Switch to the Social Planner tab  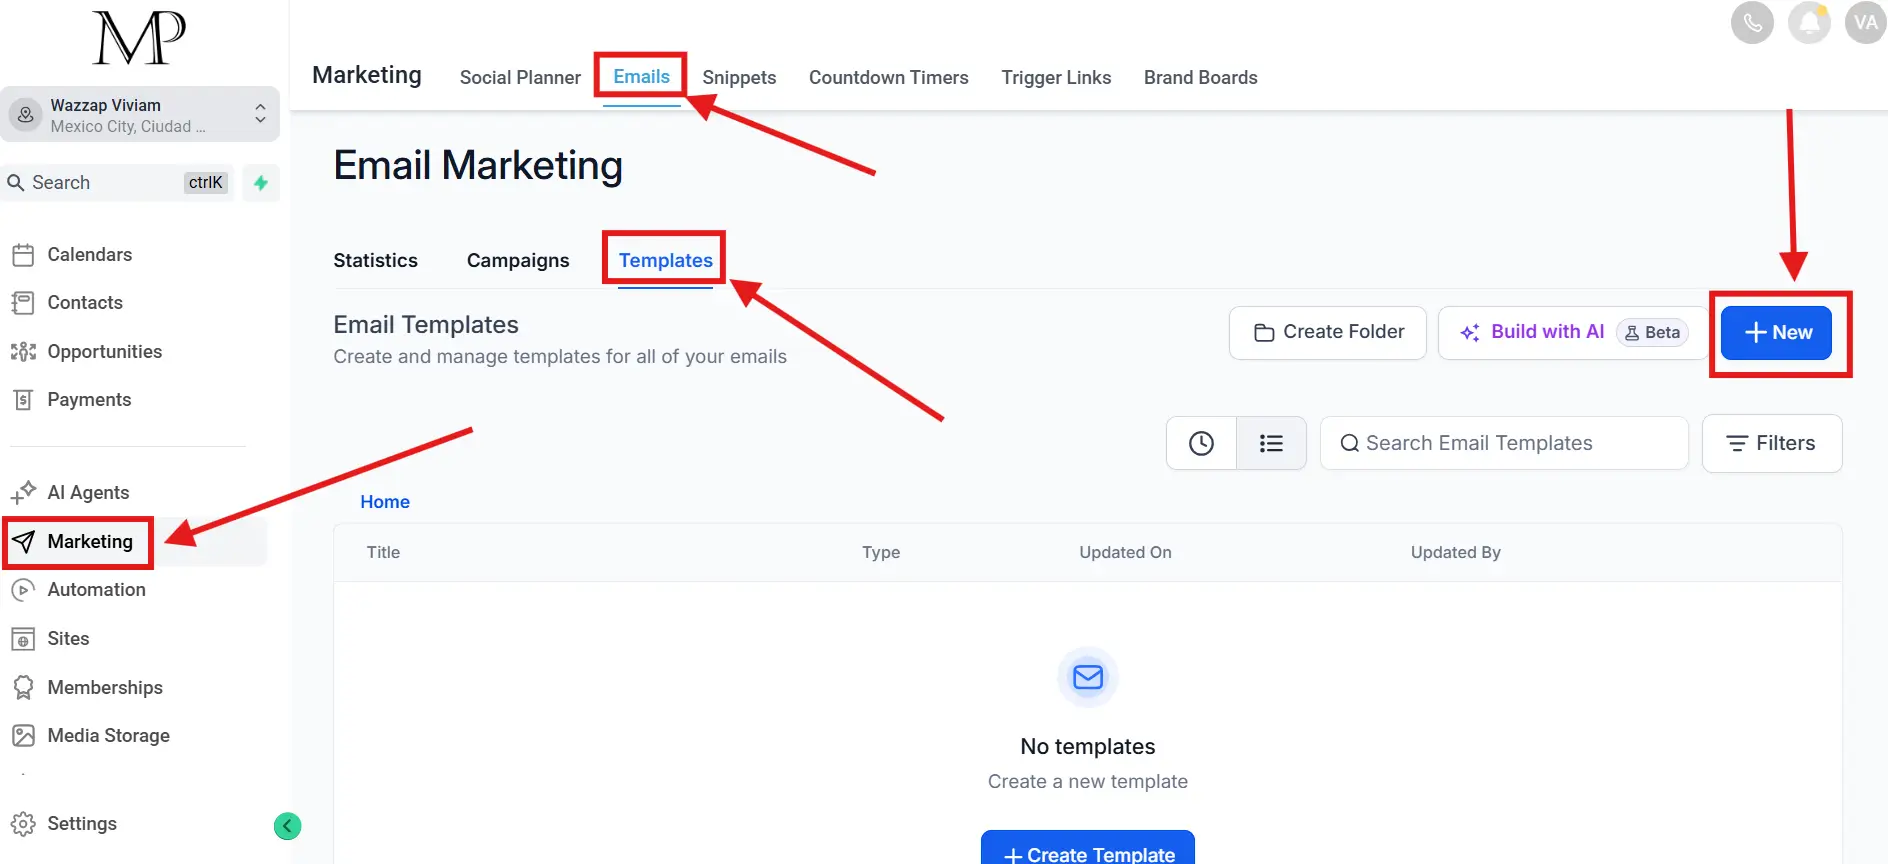[520, 78]
